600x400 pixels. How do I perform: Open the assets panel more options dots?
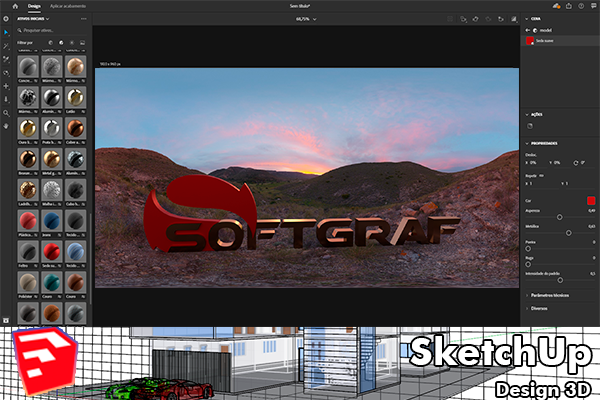click(x=83, y=19)
